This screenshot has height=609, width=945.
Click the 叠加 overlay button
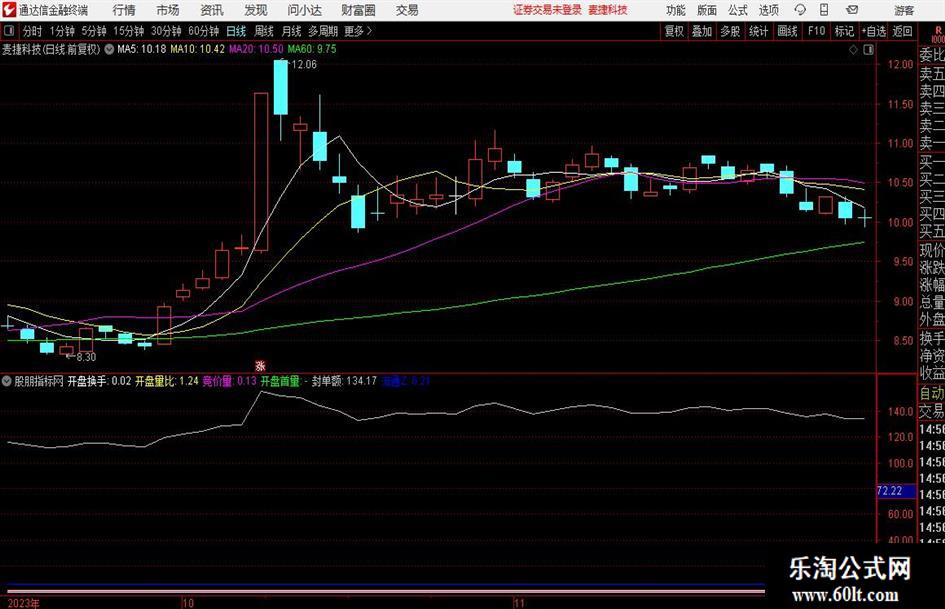tap(702, 31)
